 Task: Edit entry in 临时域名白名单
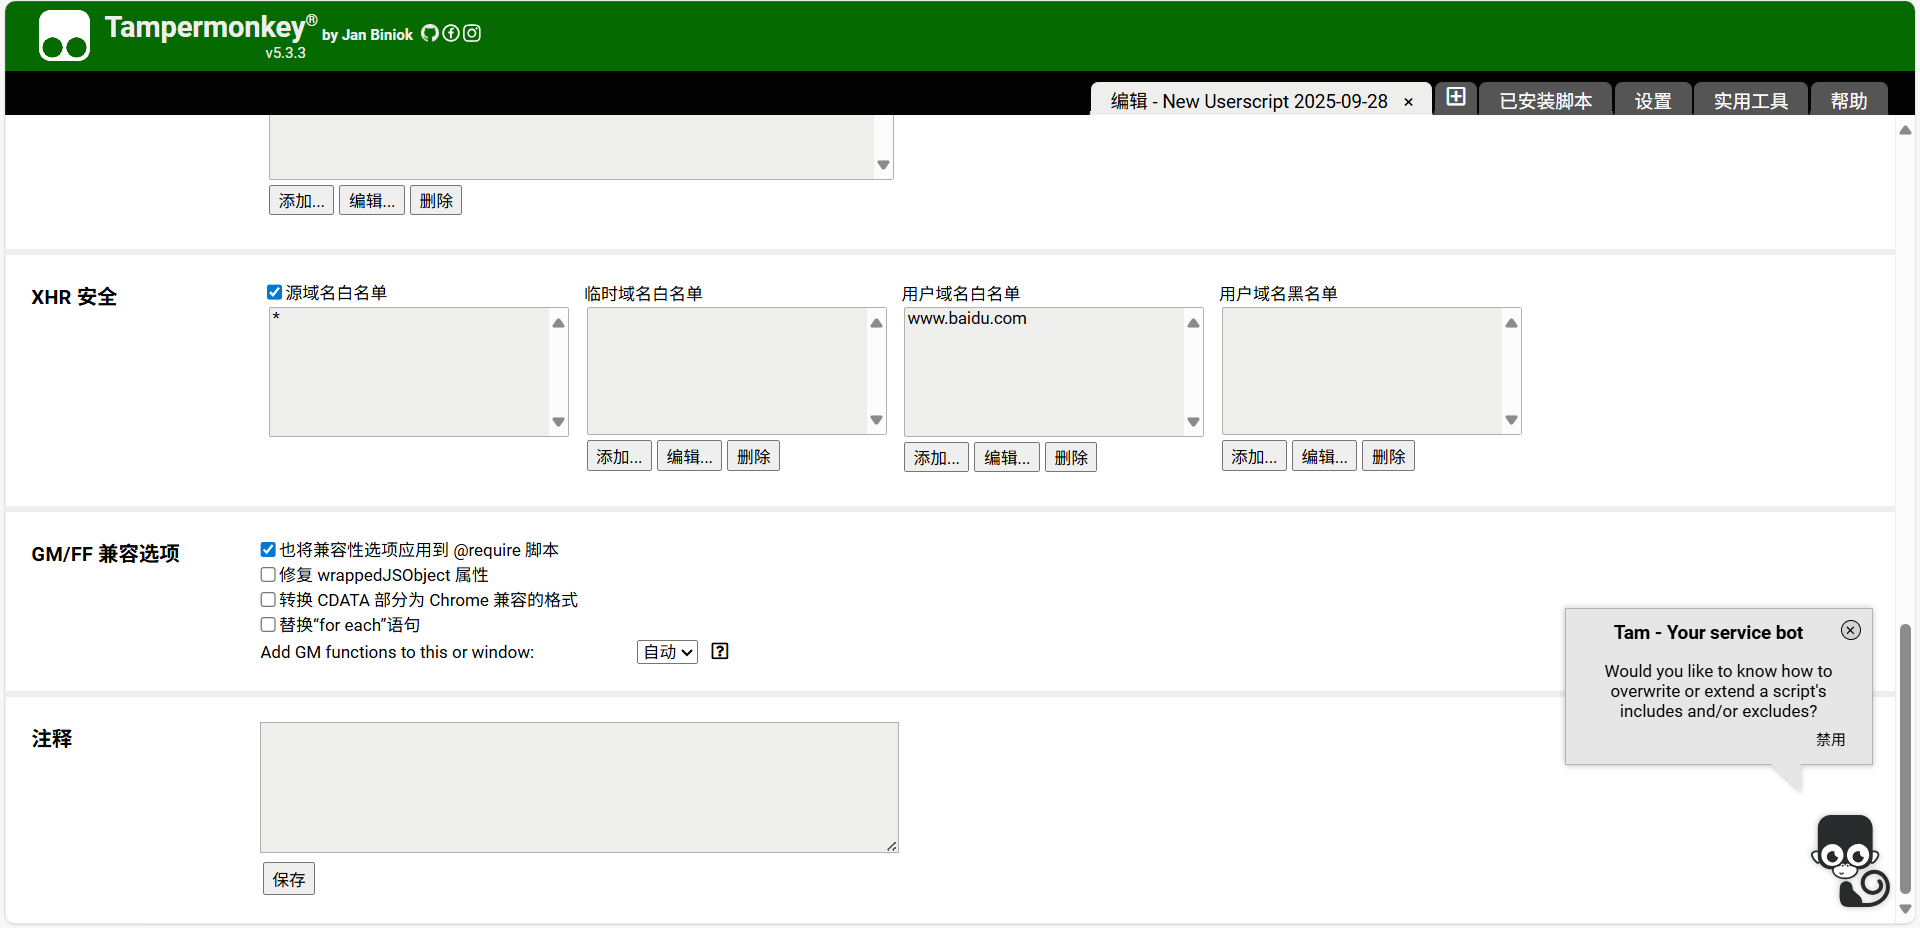pyautogui.click(x=690, y=456)
